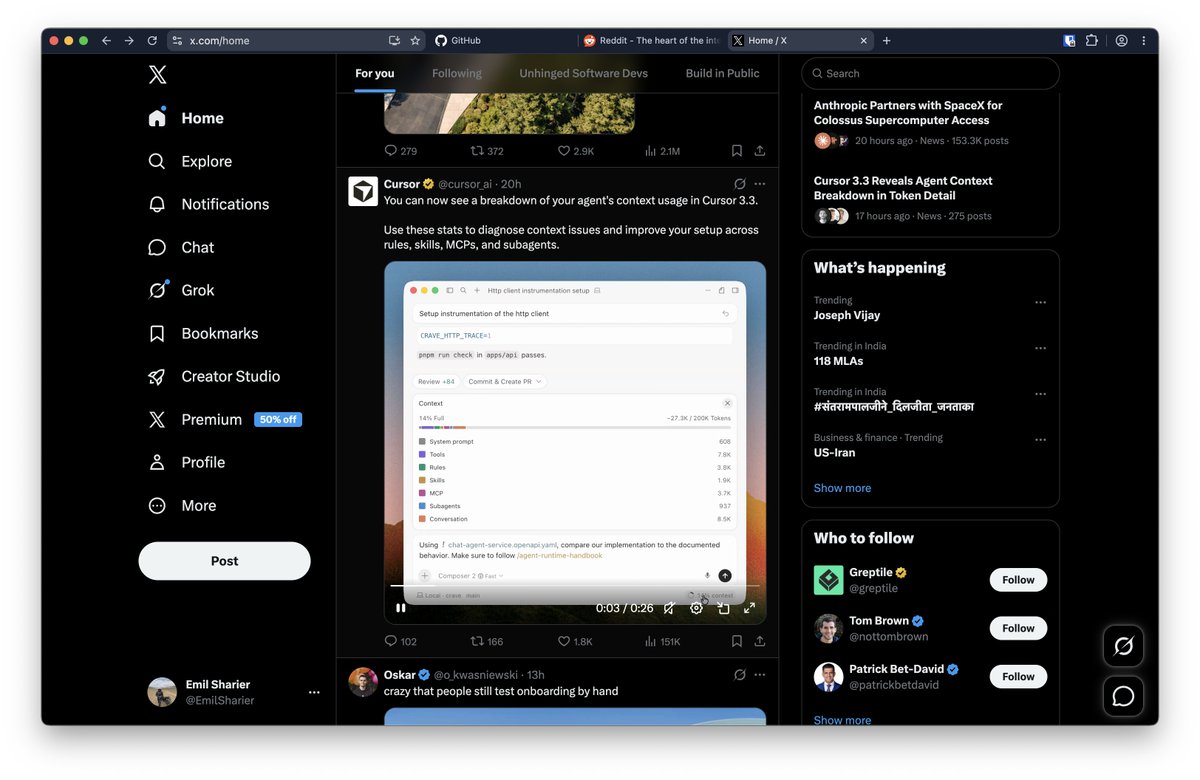Select the For you tab

tap(375, 73)
